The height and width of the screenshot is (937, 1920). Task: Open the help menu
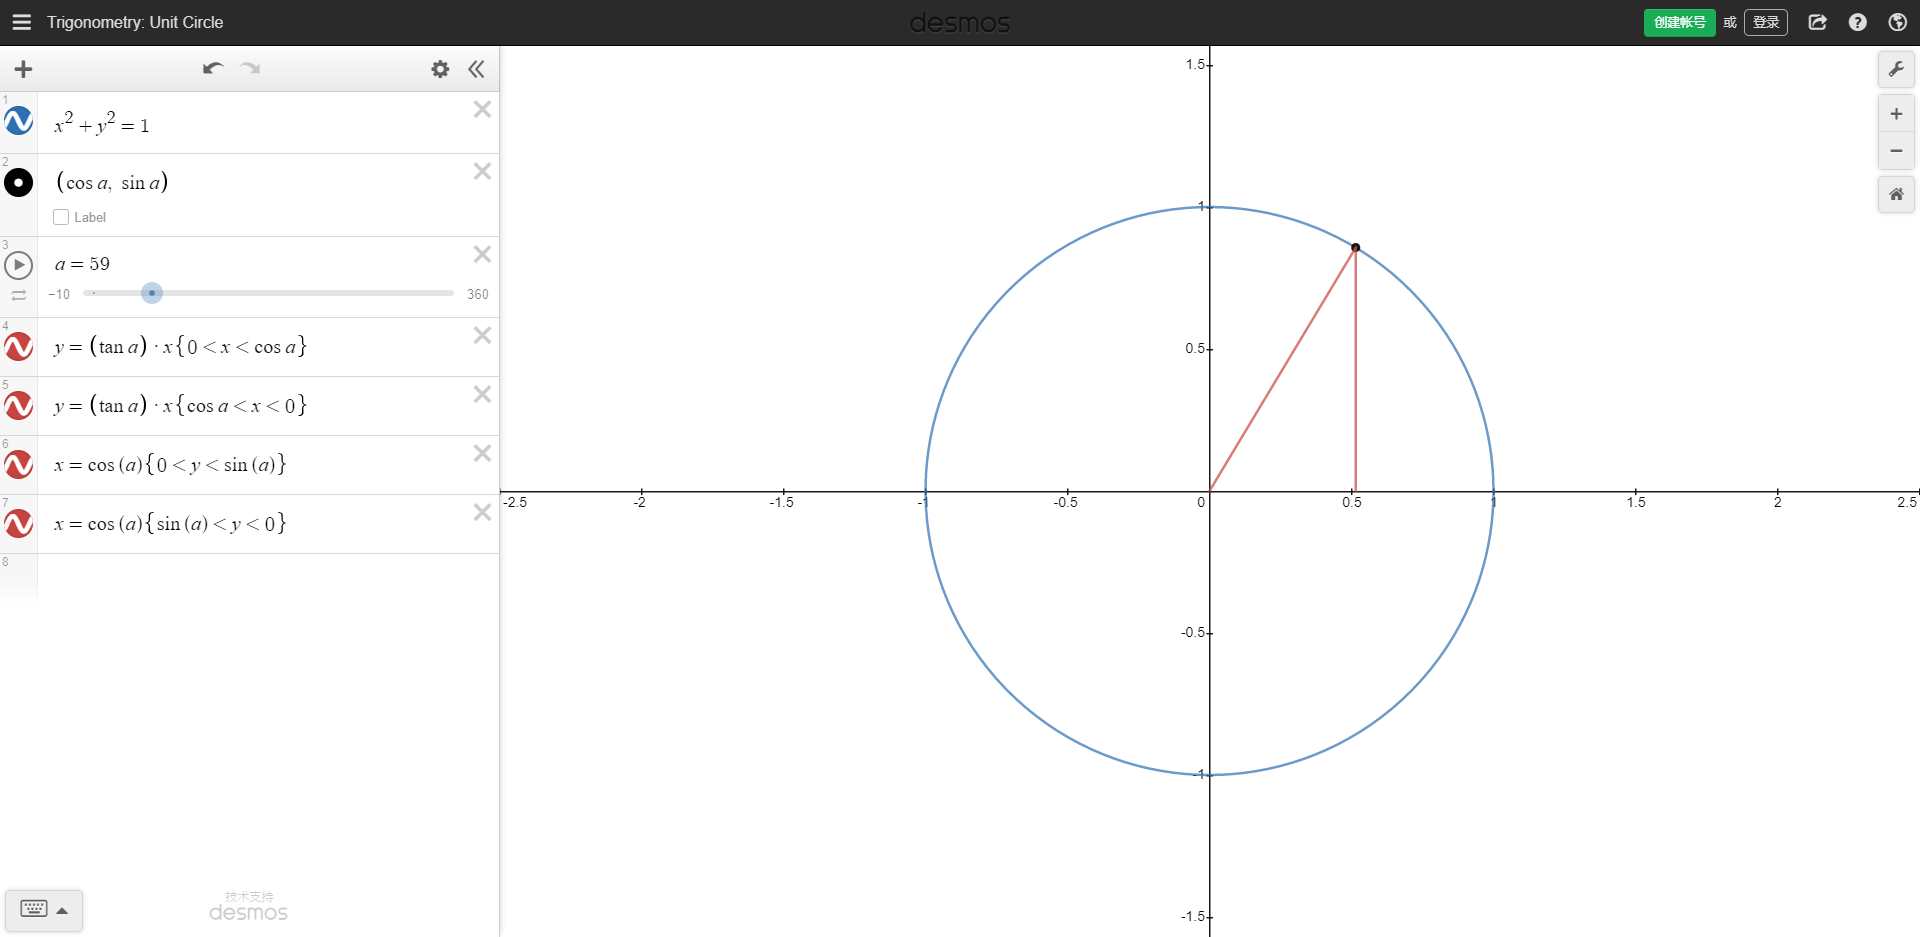pos(1858,22)
